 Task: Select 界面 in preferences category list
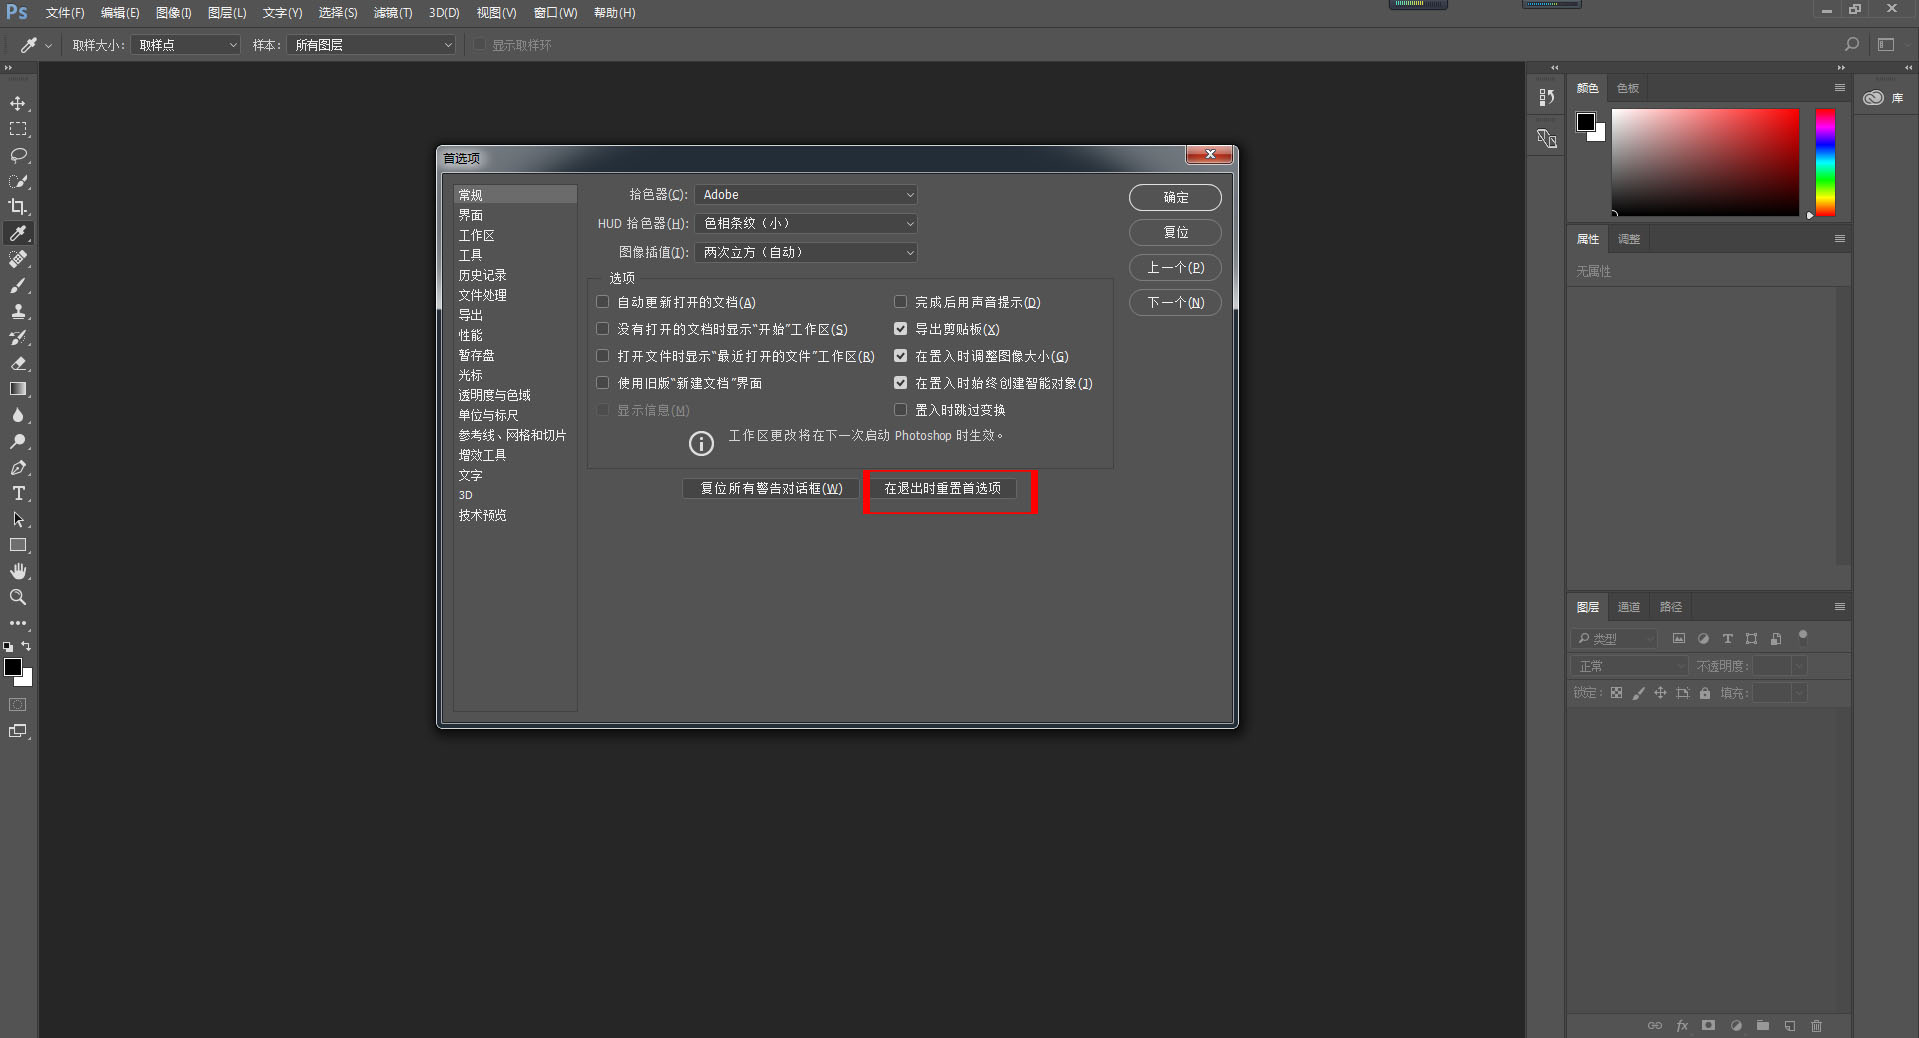click(x=470, y=215)
